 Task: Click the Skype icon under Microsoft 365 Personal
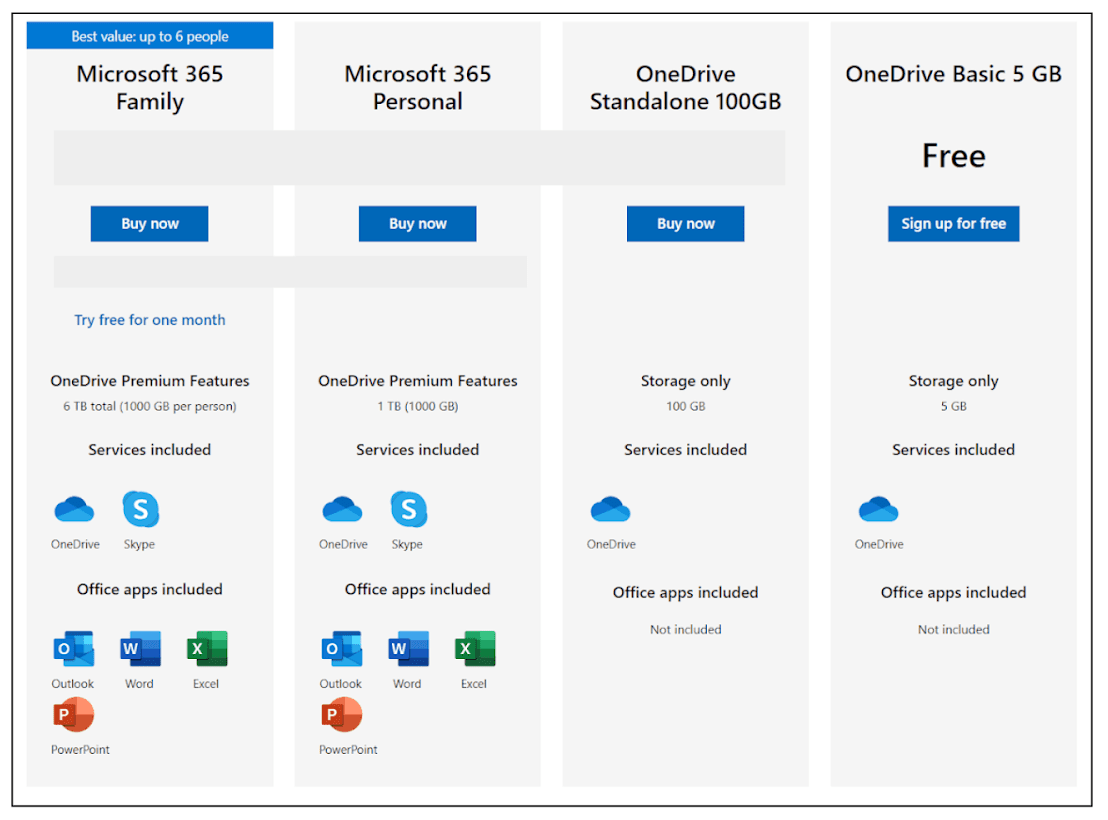click(x=408, y=510)
